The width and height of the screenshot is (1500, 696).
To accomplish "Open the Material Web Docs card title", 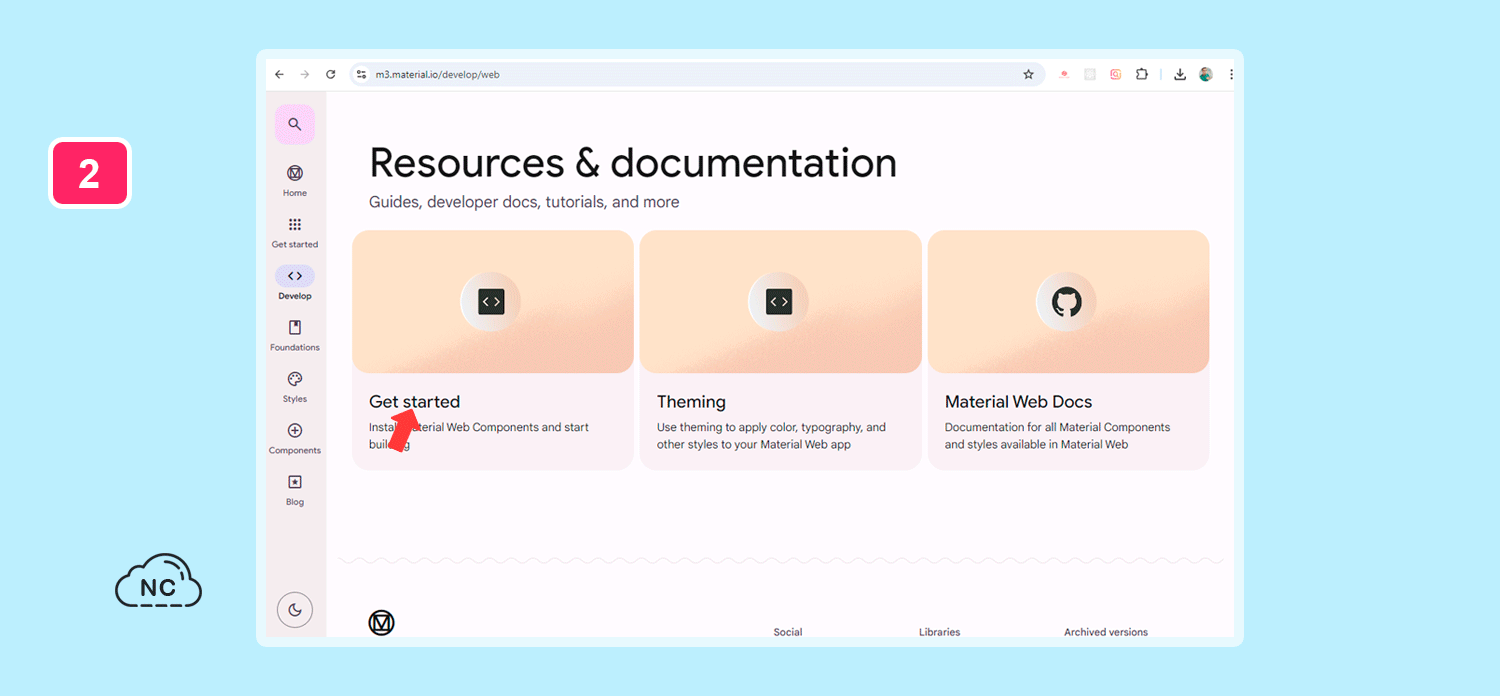I will [x=1019, y=402].
